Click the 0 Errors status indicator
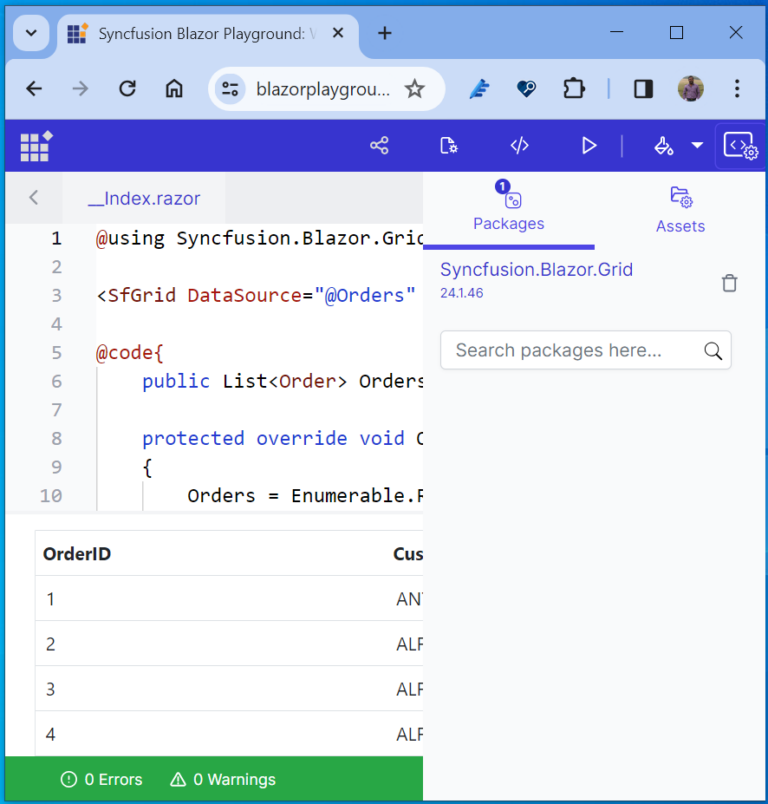The height and width of the screenshot is (804, 768). [x=101, y=779]
